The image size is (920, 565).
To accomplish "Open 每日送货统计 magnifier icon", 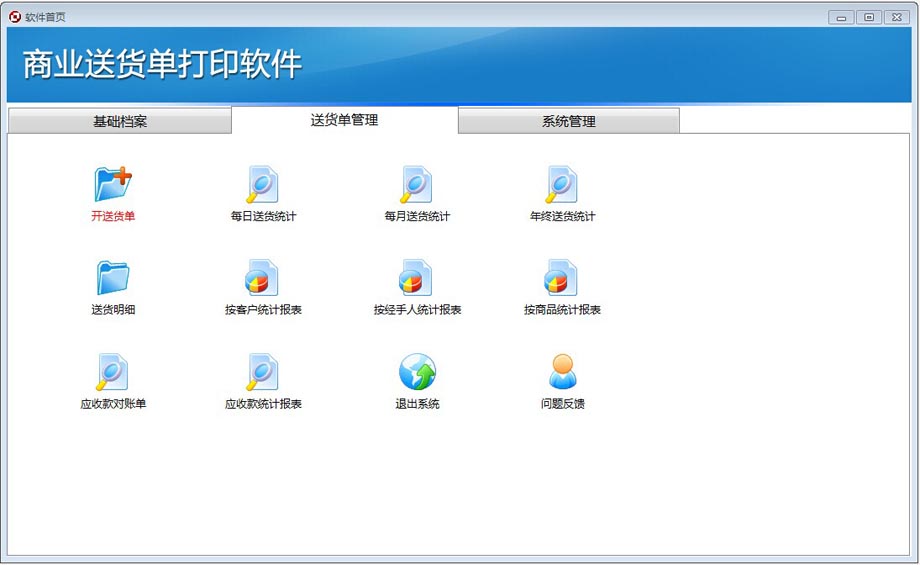I will coord(262,184).
